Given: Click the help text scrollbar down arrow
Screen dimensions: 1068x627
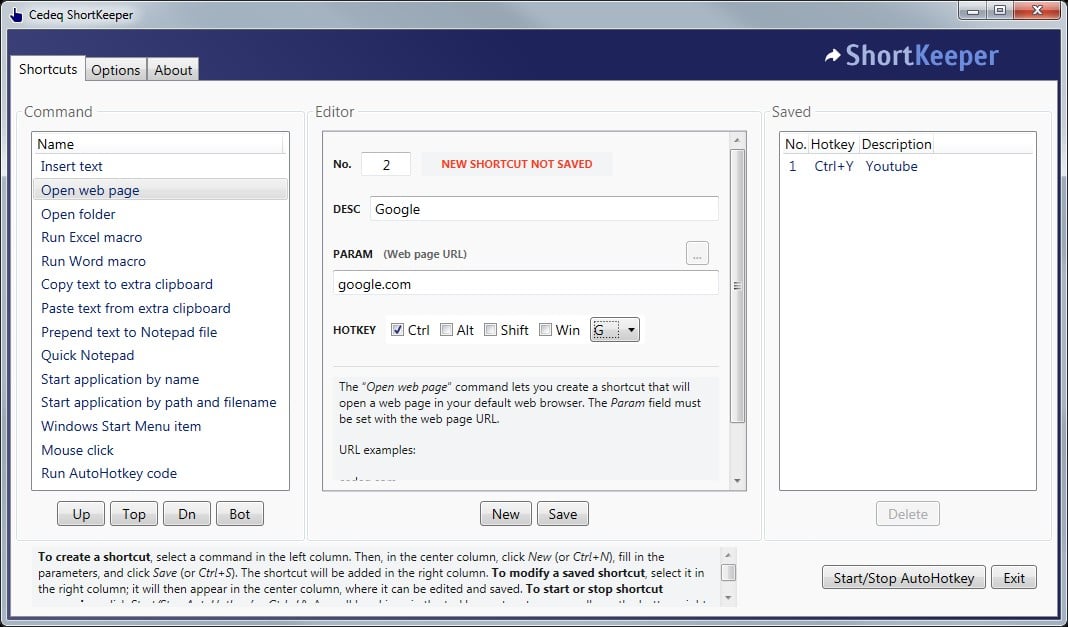Looking at the screenshot, I should coord(728,598).
